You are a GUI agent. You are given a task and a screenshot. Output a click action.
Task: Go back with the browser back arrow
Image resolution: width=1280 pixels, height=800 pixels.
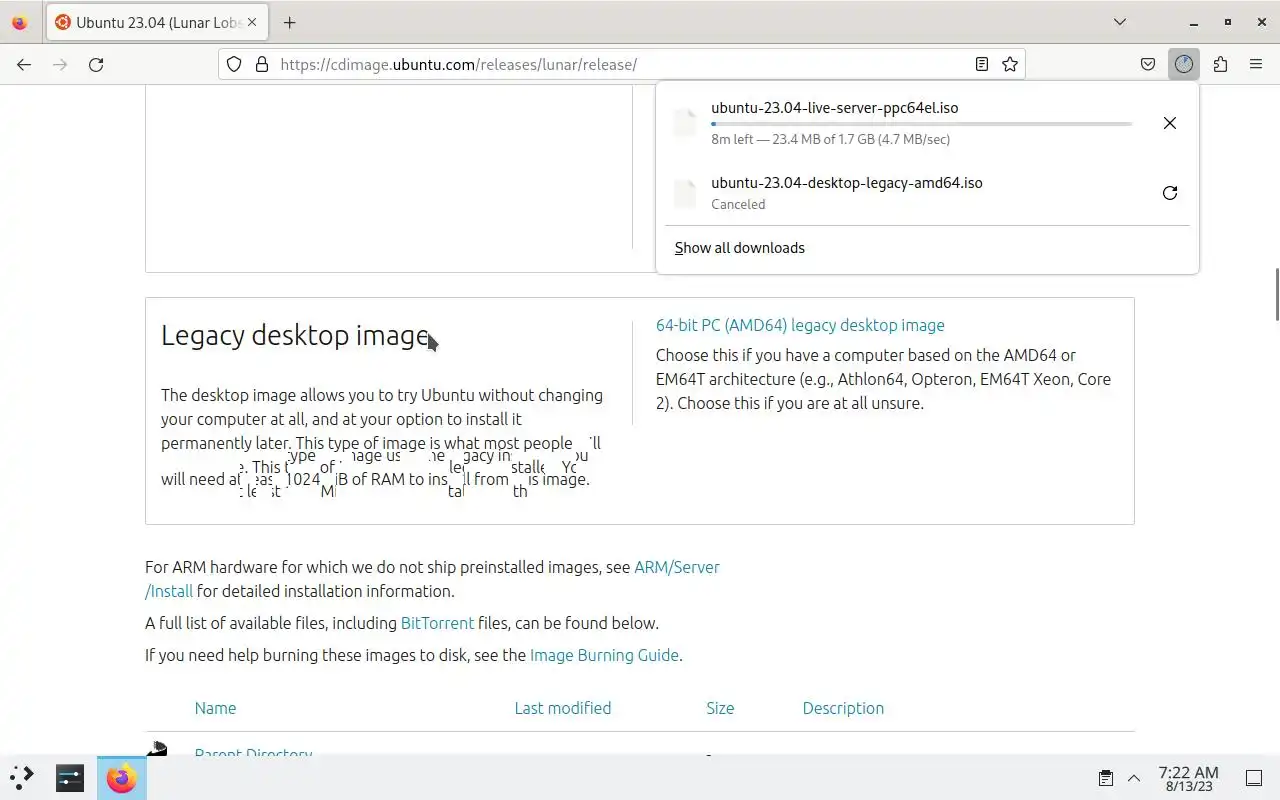(x=24, y=64)
